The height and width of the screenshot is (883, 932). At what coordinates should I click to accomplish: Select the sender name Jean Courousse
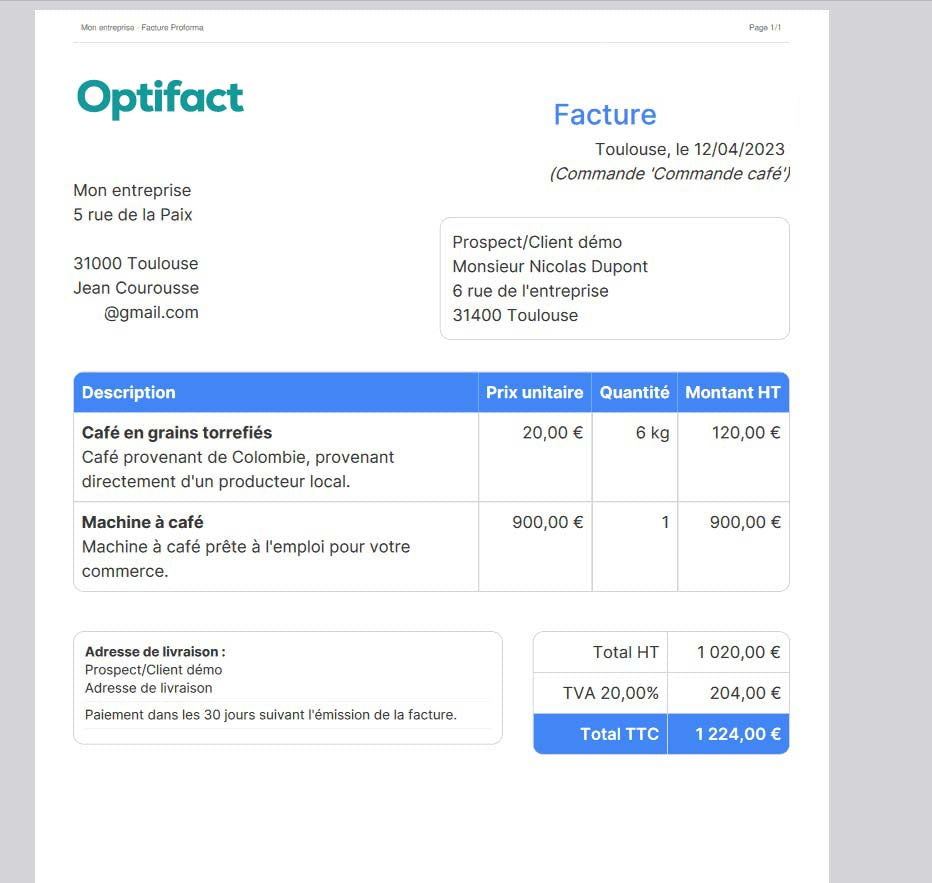136,288
